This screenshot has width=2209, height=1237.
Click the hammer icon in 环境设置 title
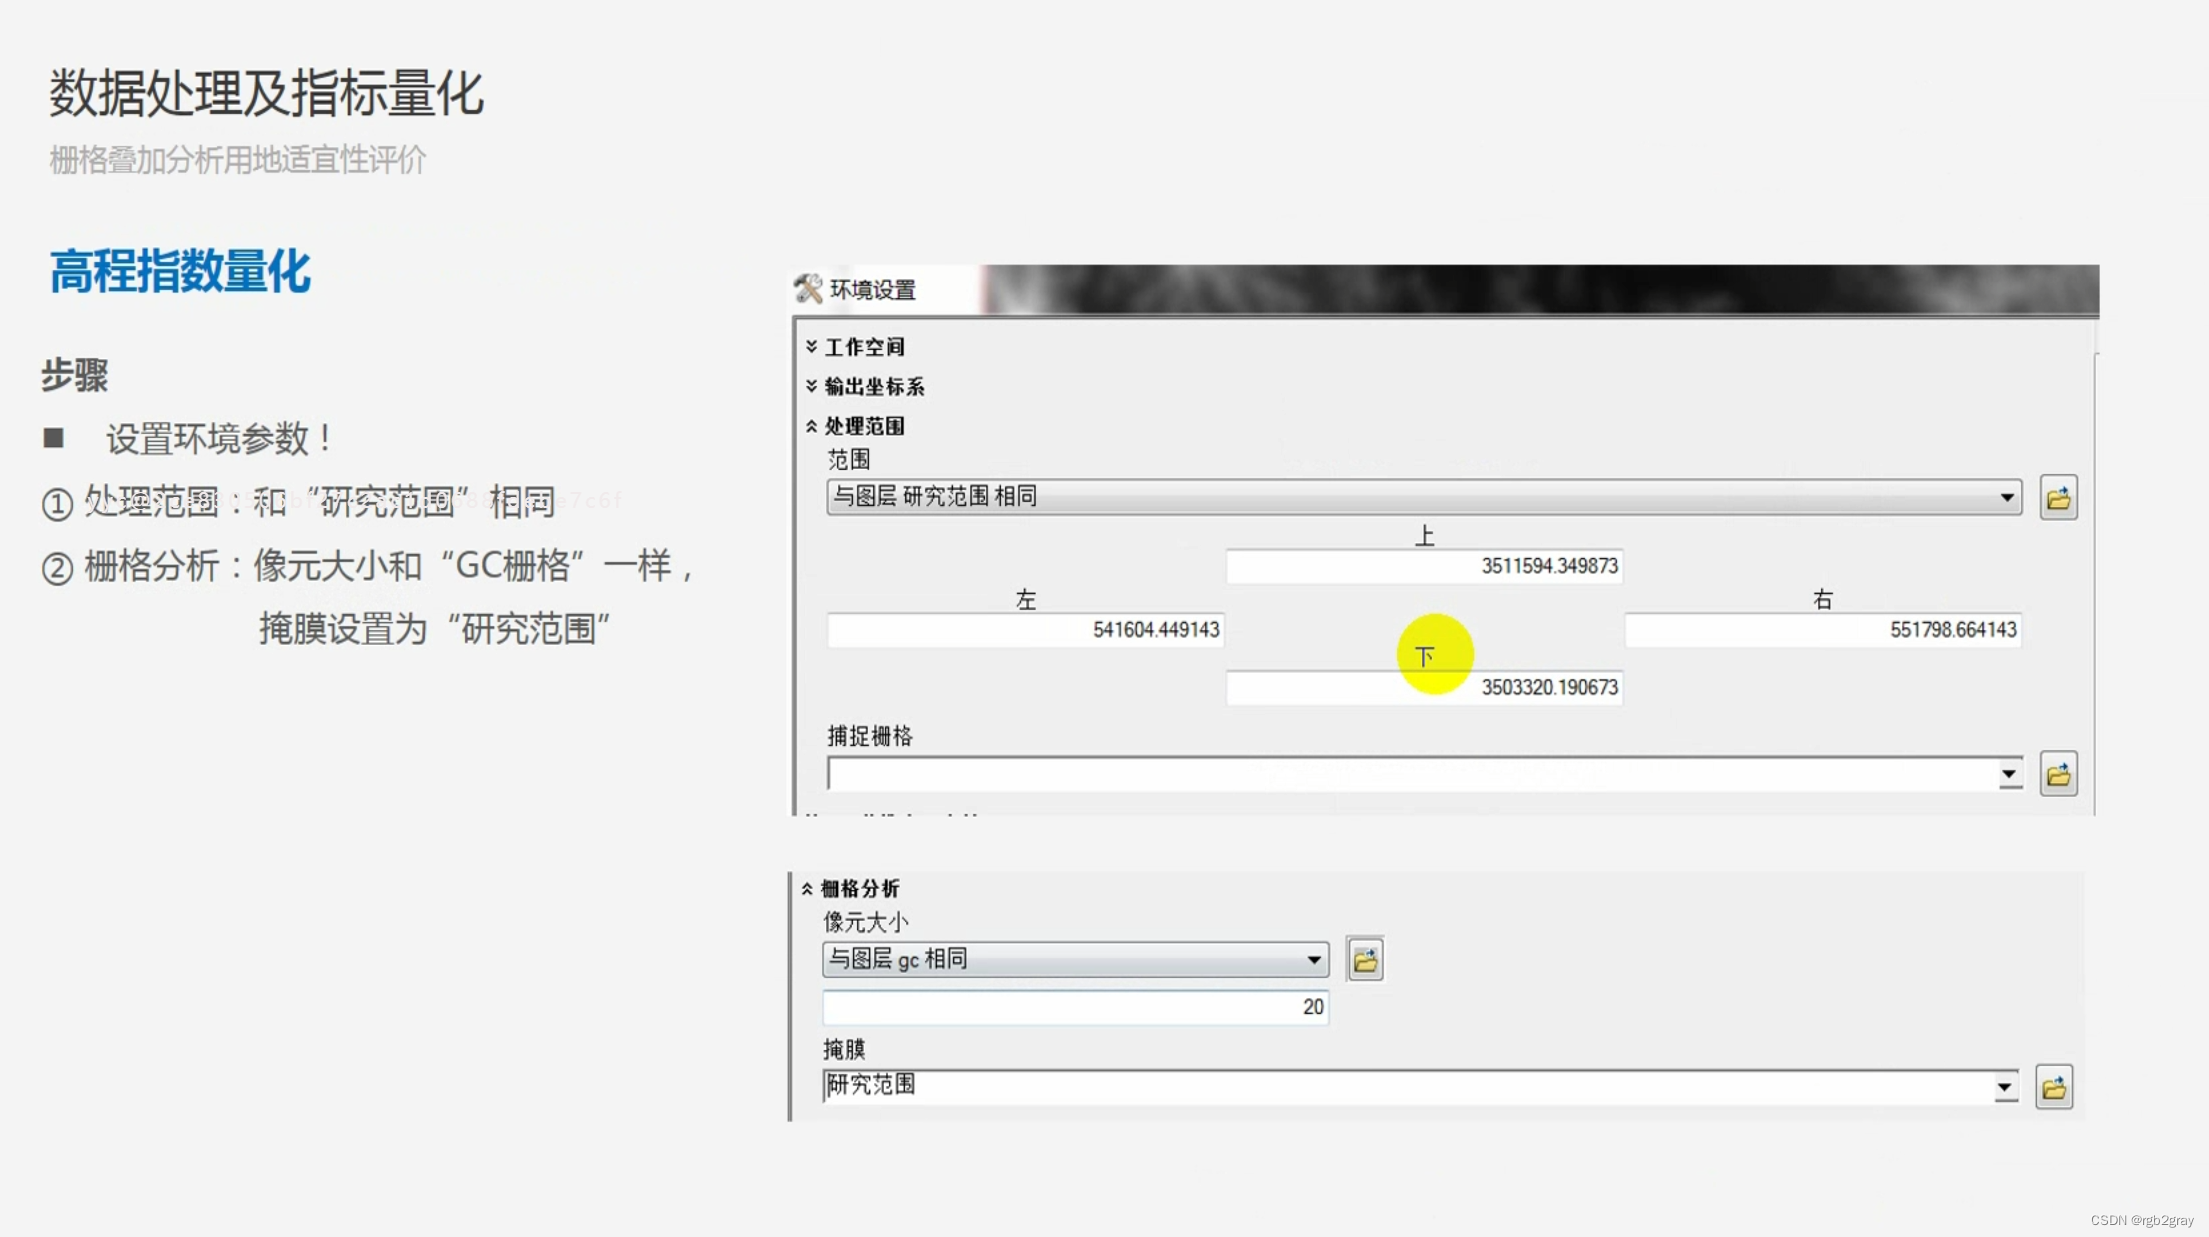808,289
